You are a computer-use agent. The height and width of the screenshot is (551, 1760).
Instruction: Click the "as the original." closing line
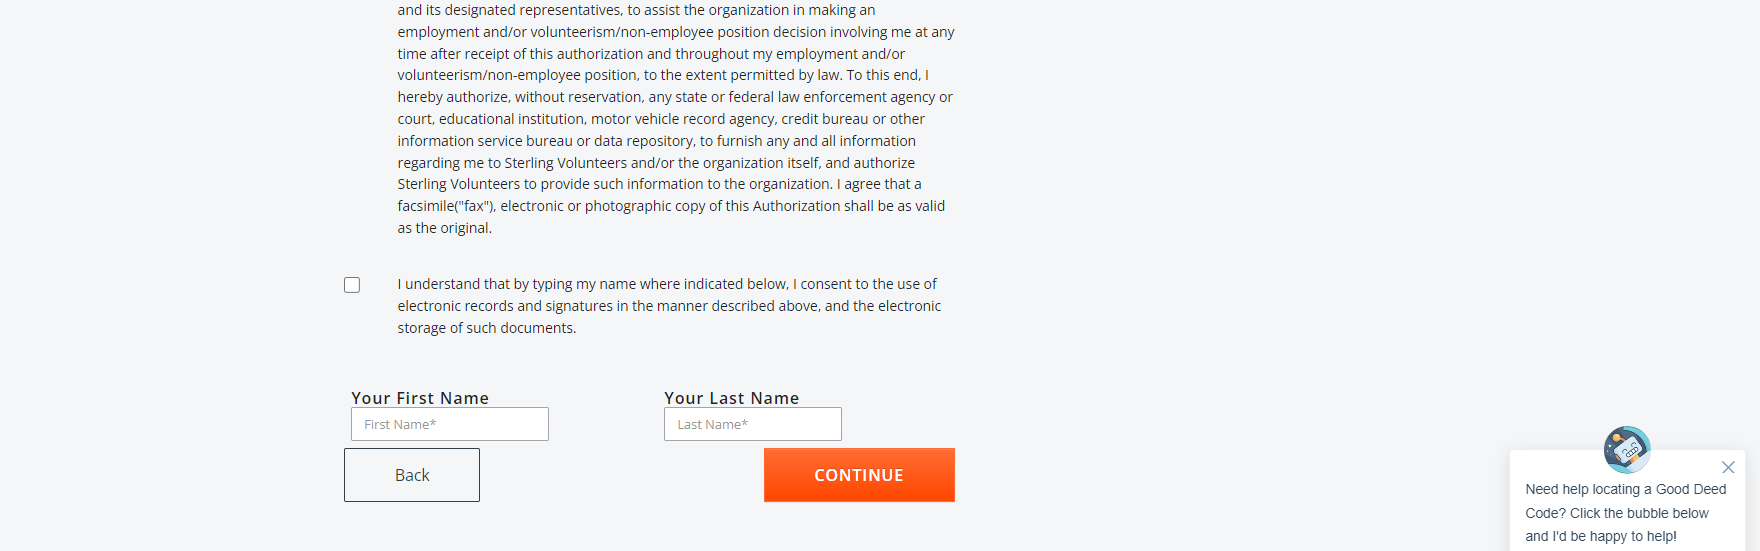445,228
